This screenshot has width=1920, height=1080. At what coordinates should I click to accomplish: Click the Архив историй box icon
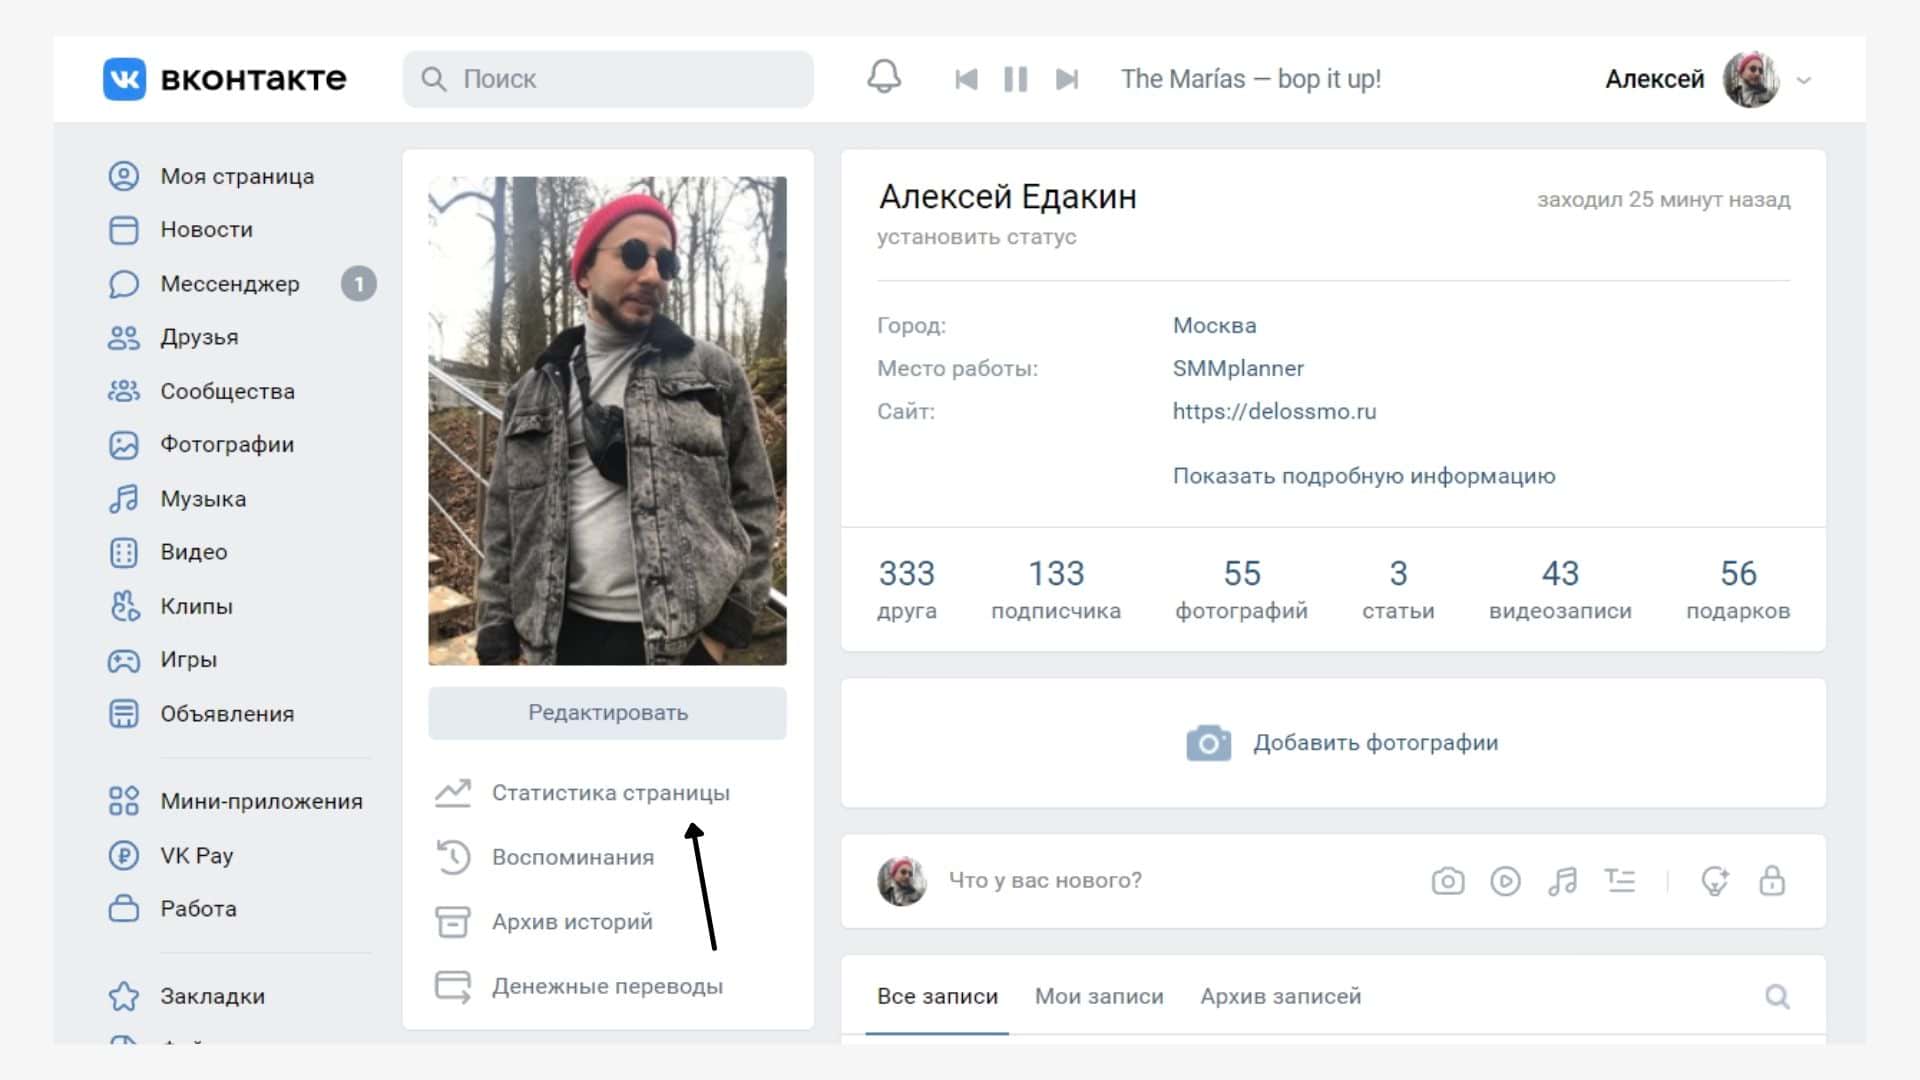pos(453,921)
